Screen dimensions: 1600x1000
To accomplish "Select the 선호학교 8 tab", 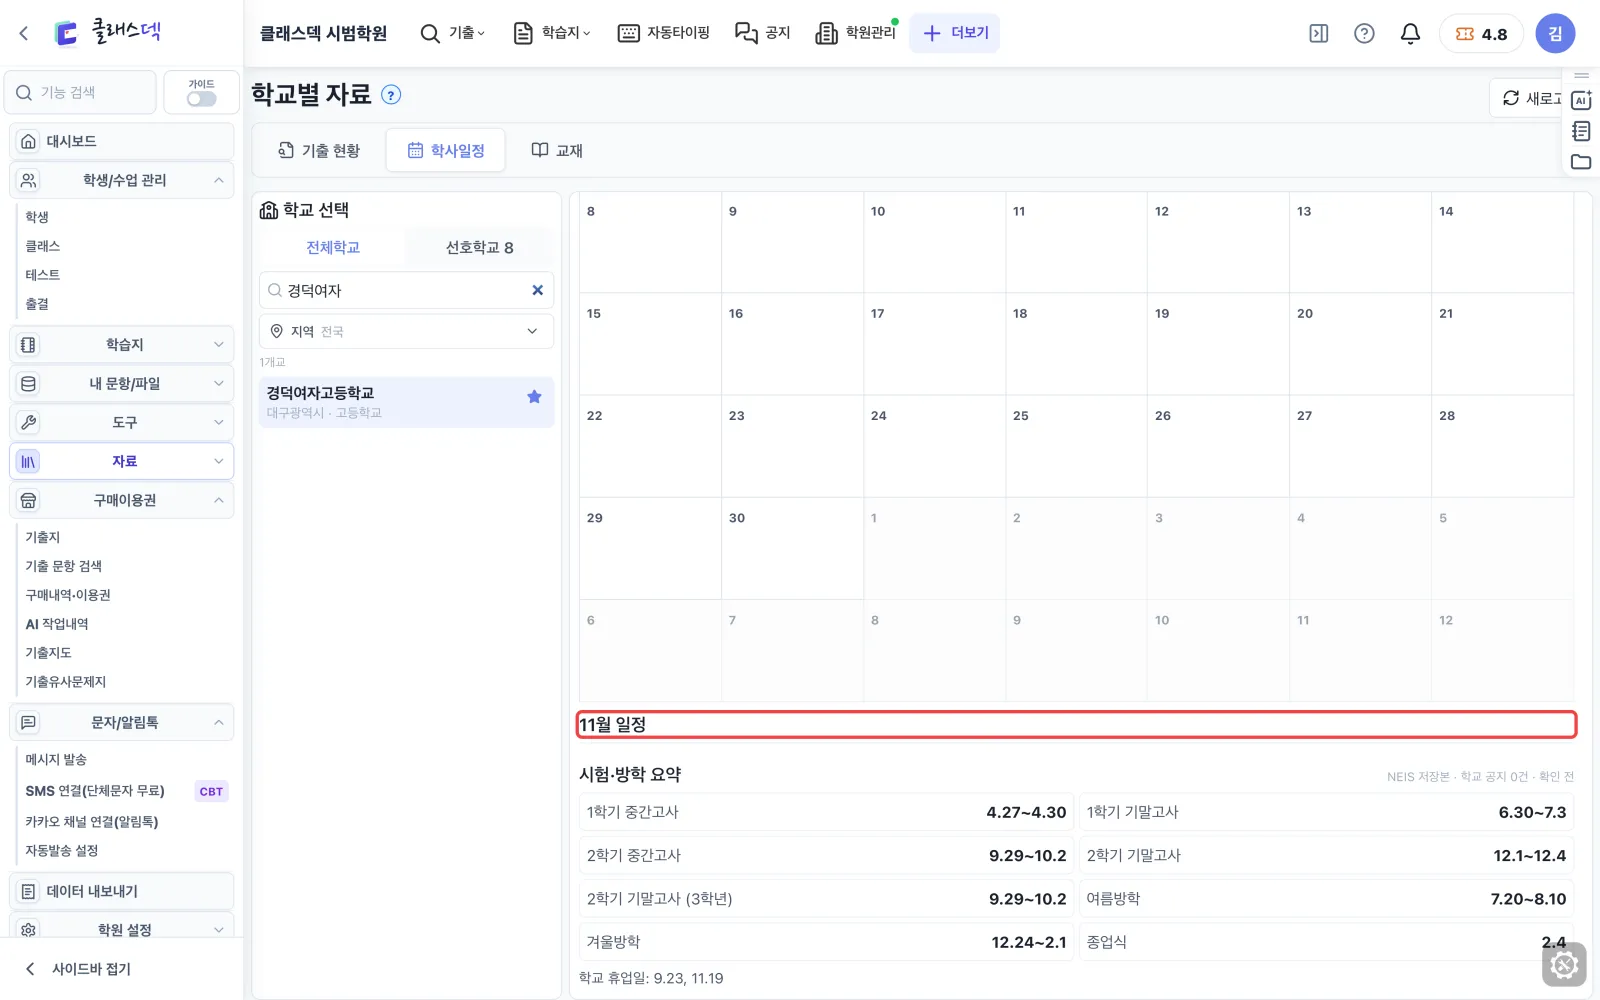I will coord(480,247).
